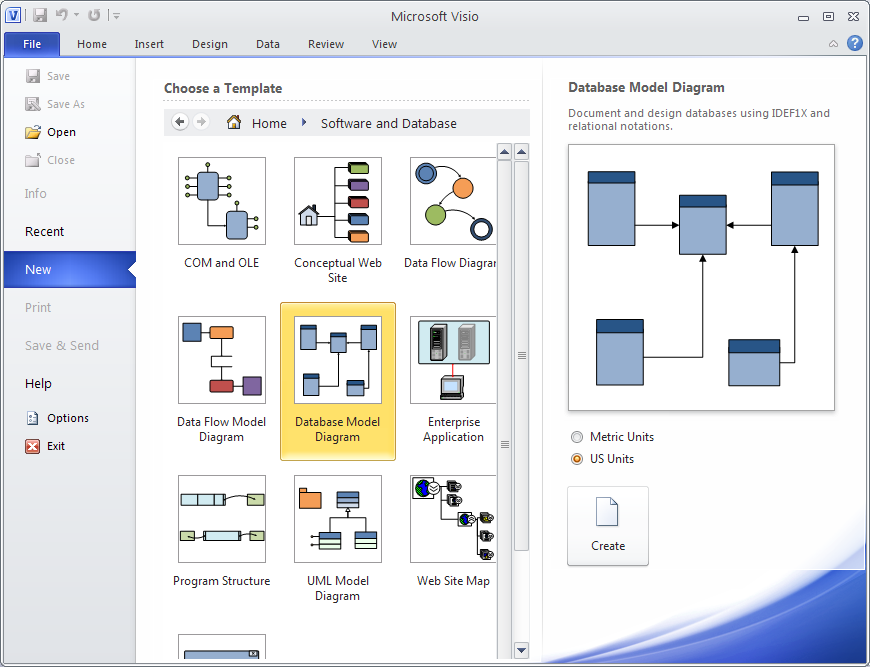
Task: Click the Home house icon in breadcrumb
Action: (x=234, y=122)
